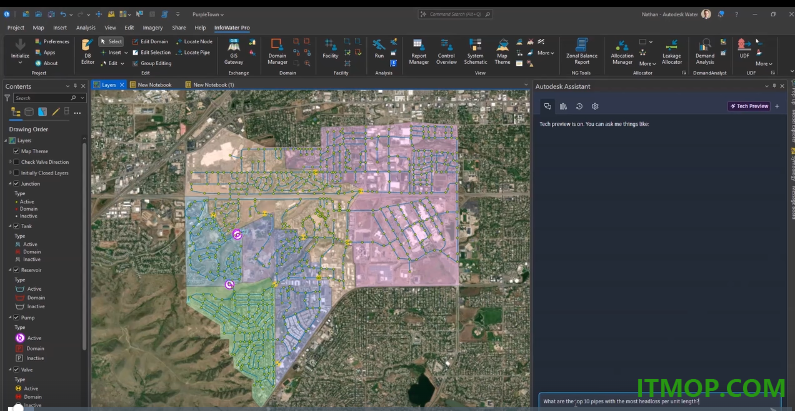Viewport: 795px width, 411px height.
Task: Open the Control Overview tool
Action: 446,51
